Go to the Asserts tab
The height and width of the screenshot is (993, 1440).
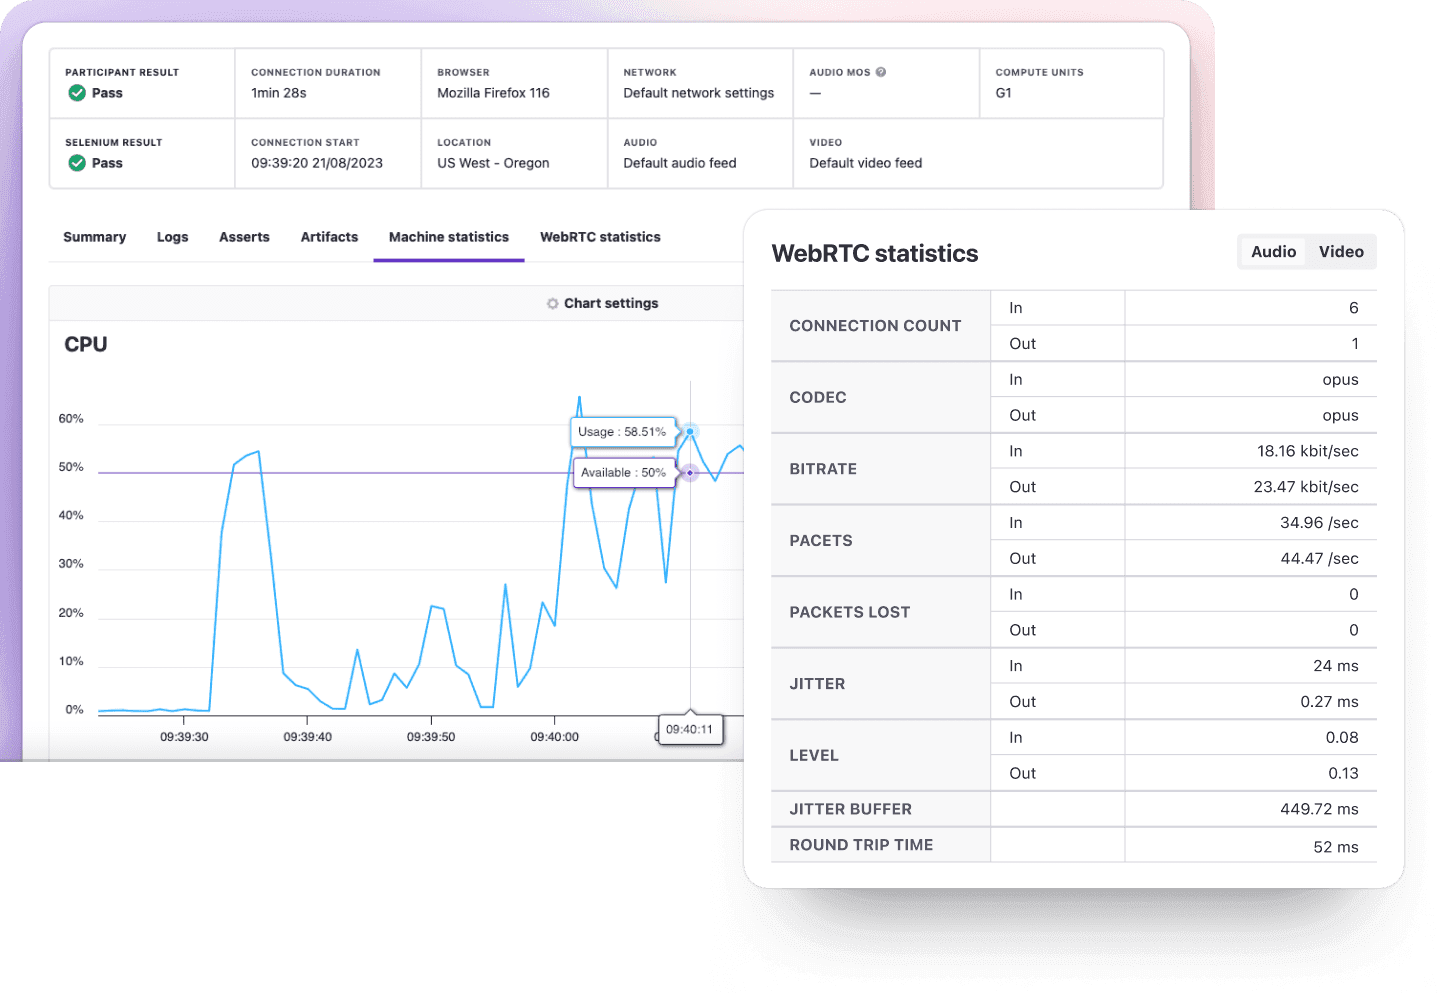(x=244, y=237)
